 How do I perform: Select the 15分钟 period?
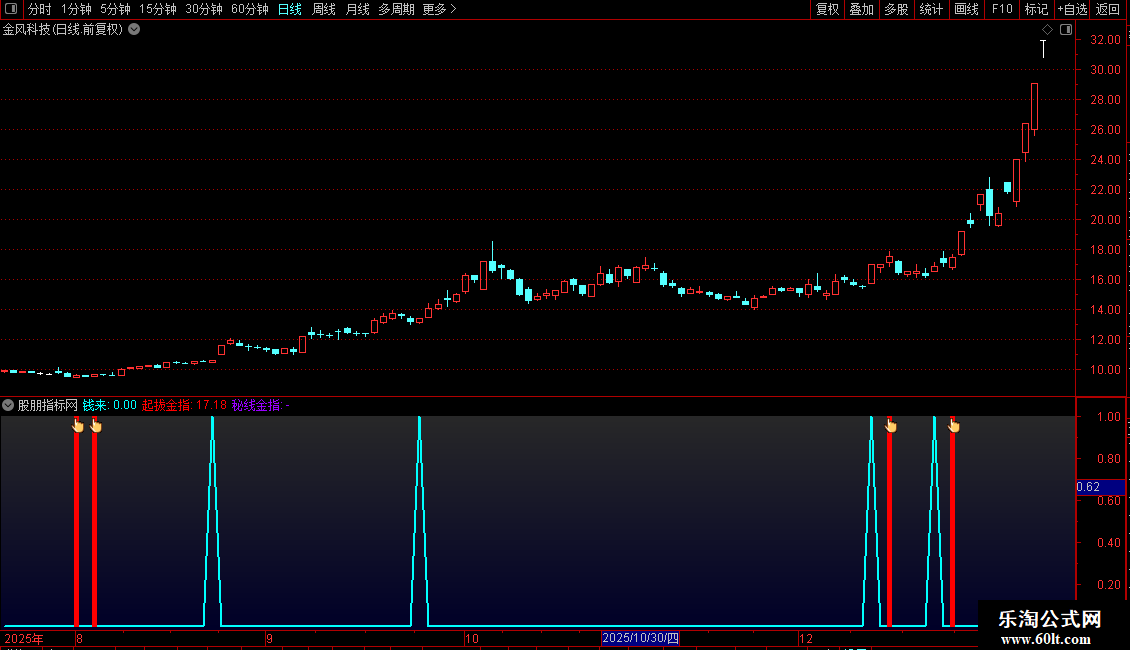coord(158,9)
